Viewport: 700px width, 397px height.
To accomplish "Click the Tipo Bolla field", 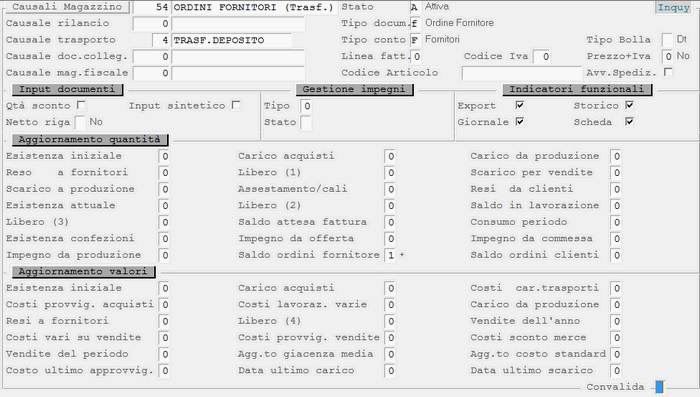I will coord(667,40).
